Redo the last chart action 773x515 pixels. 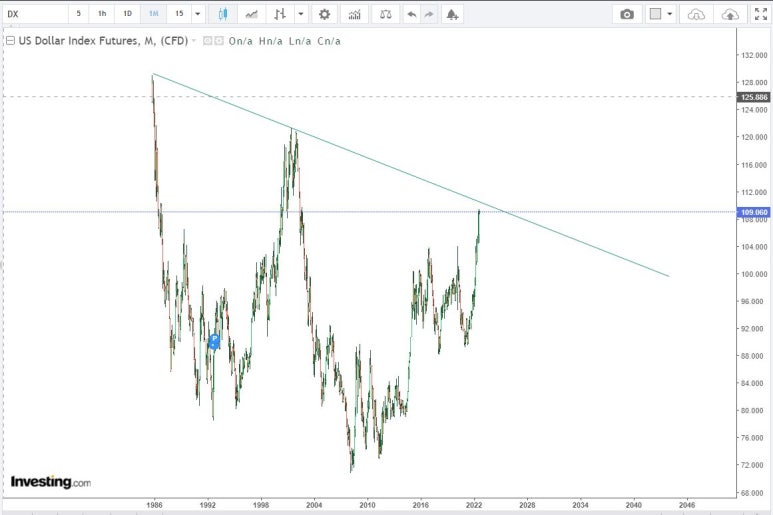tap(429, 14)
